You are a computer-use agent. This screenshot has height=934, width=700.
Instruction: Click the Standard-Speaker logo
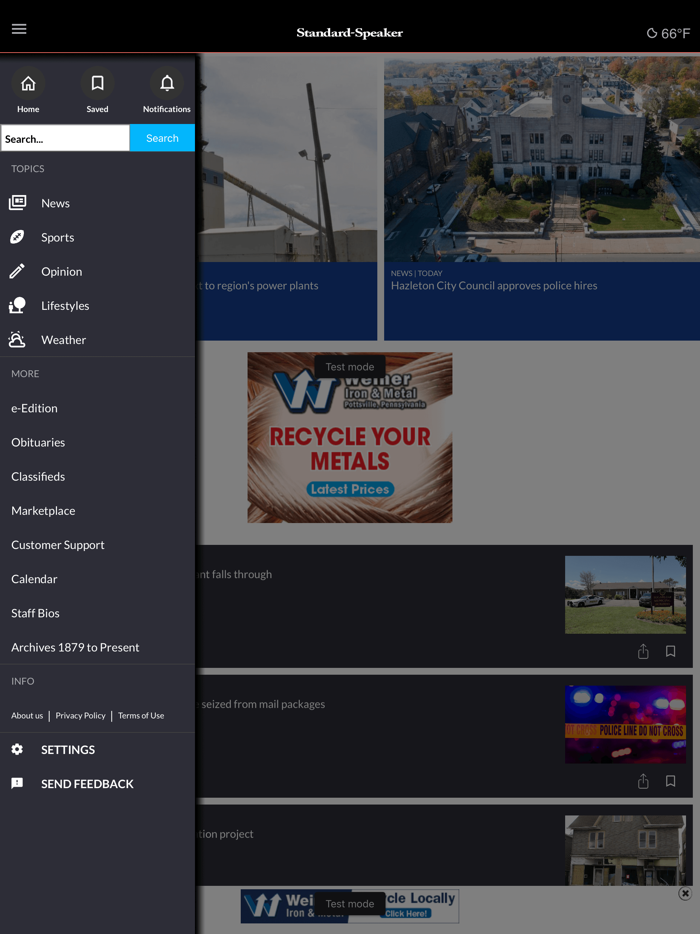tap(350, 33)
